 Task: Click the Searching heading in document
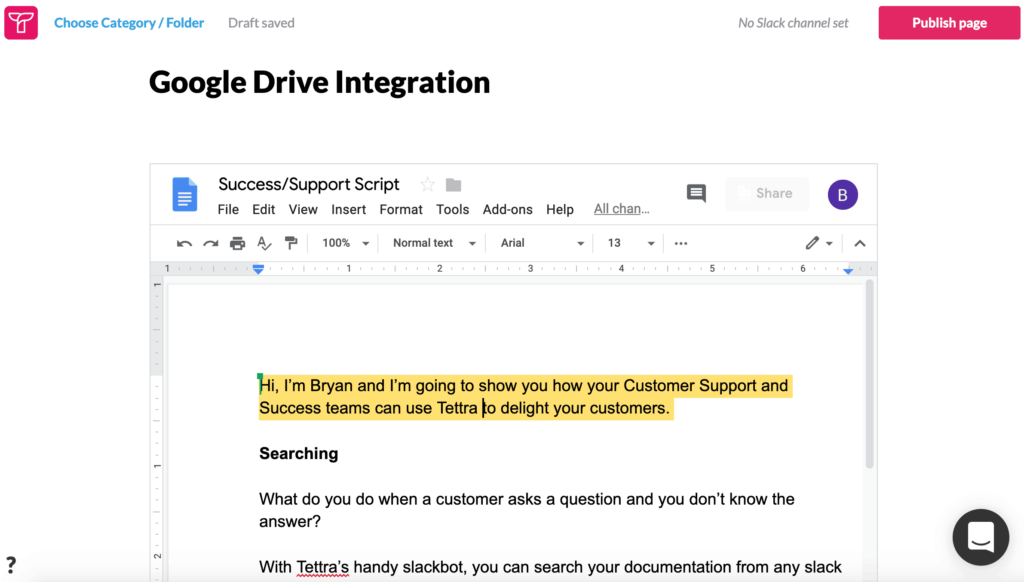pos(298,454)
